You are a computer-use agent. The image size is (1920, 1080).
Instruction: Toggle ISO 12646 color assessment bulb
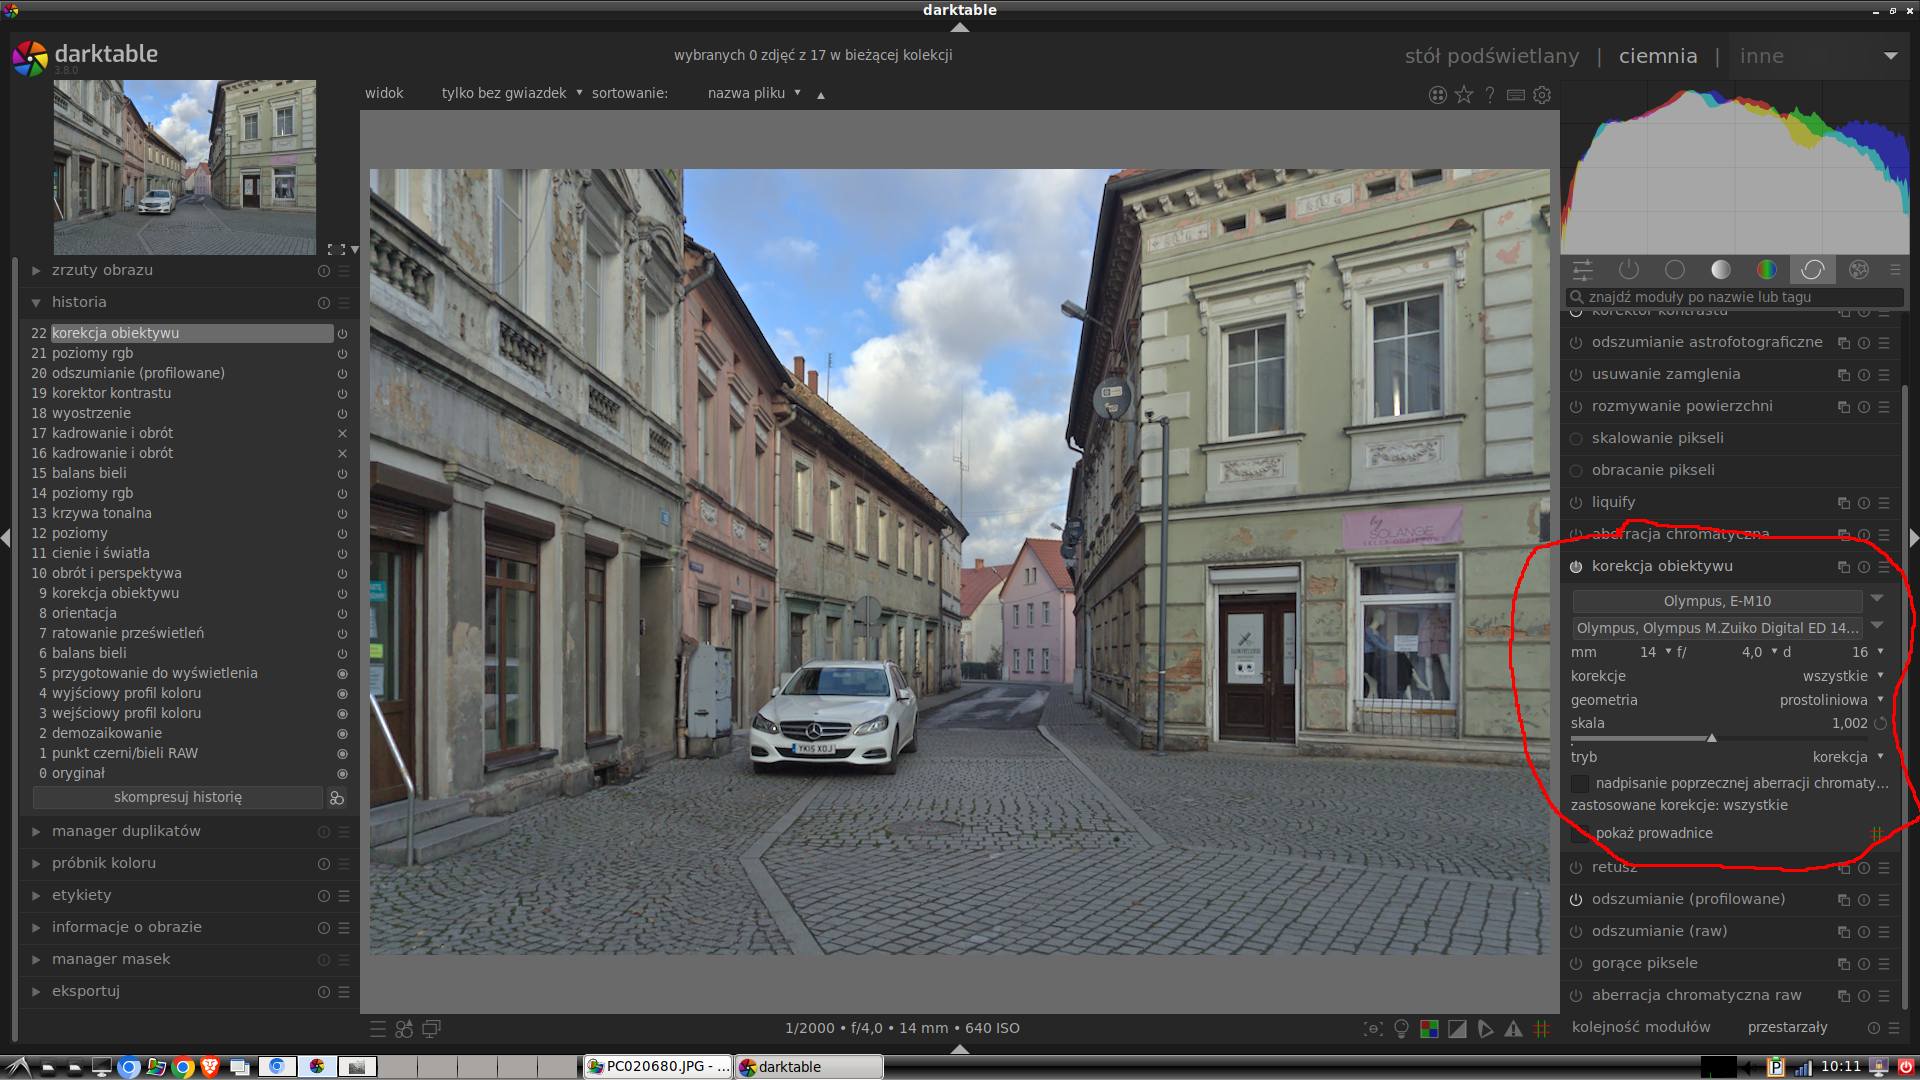pyautogui.click(x=1401, y=1029)
